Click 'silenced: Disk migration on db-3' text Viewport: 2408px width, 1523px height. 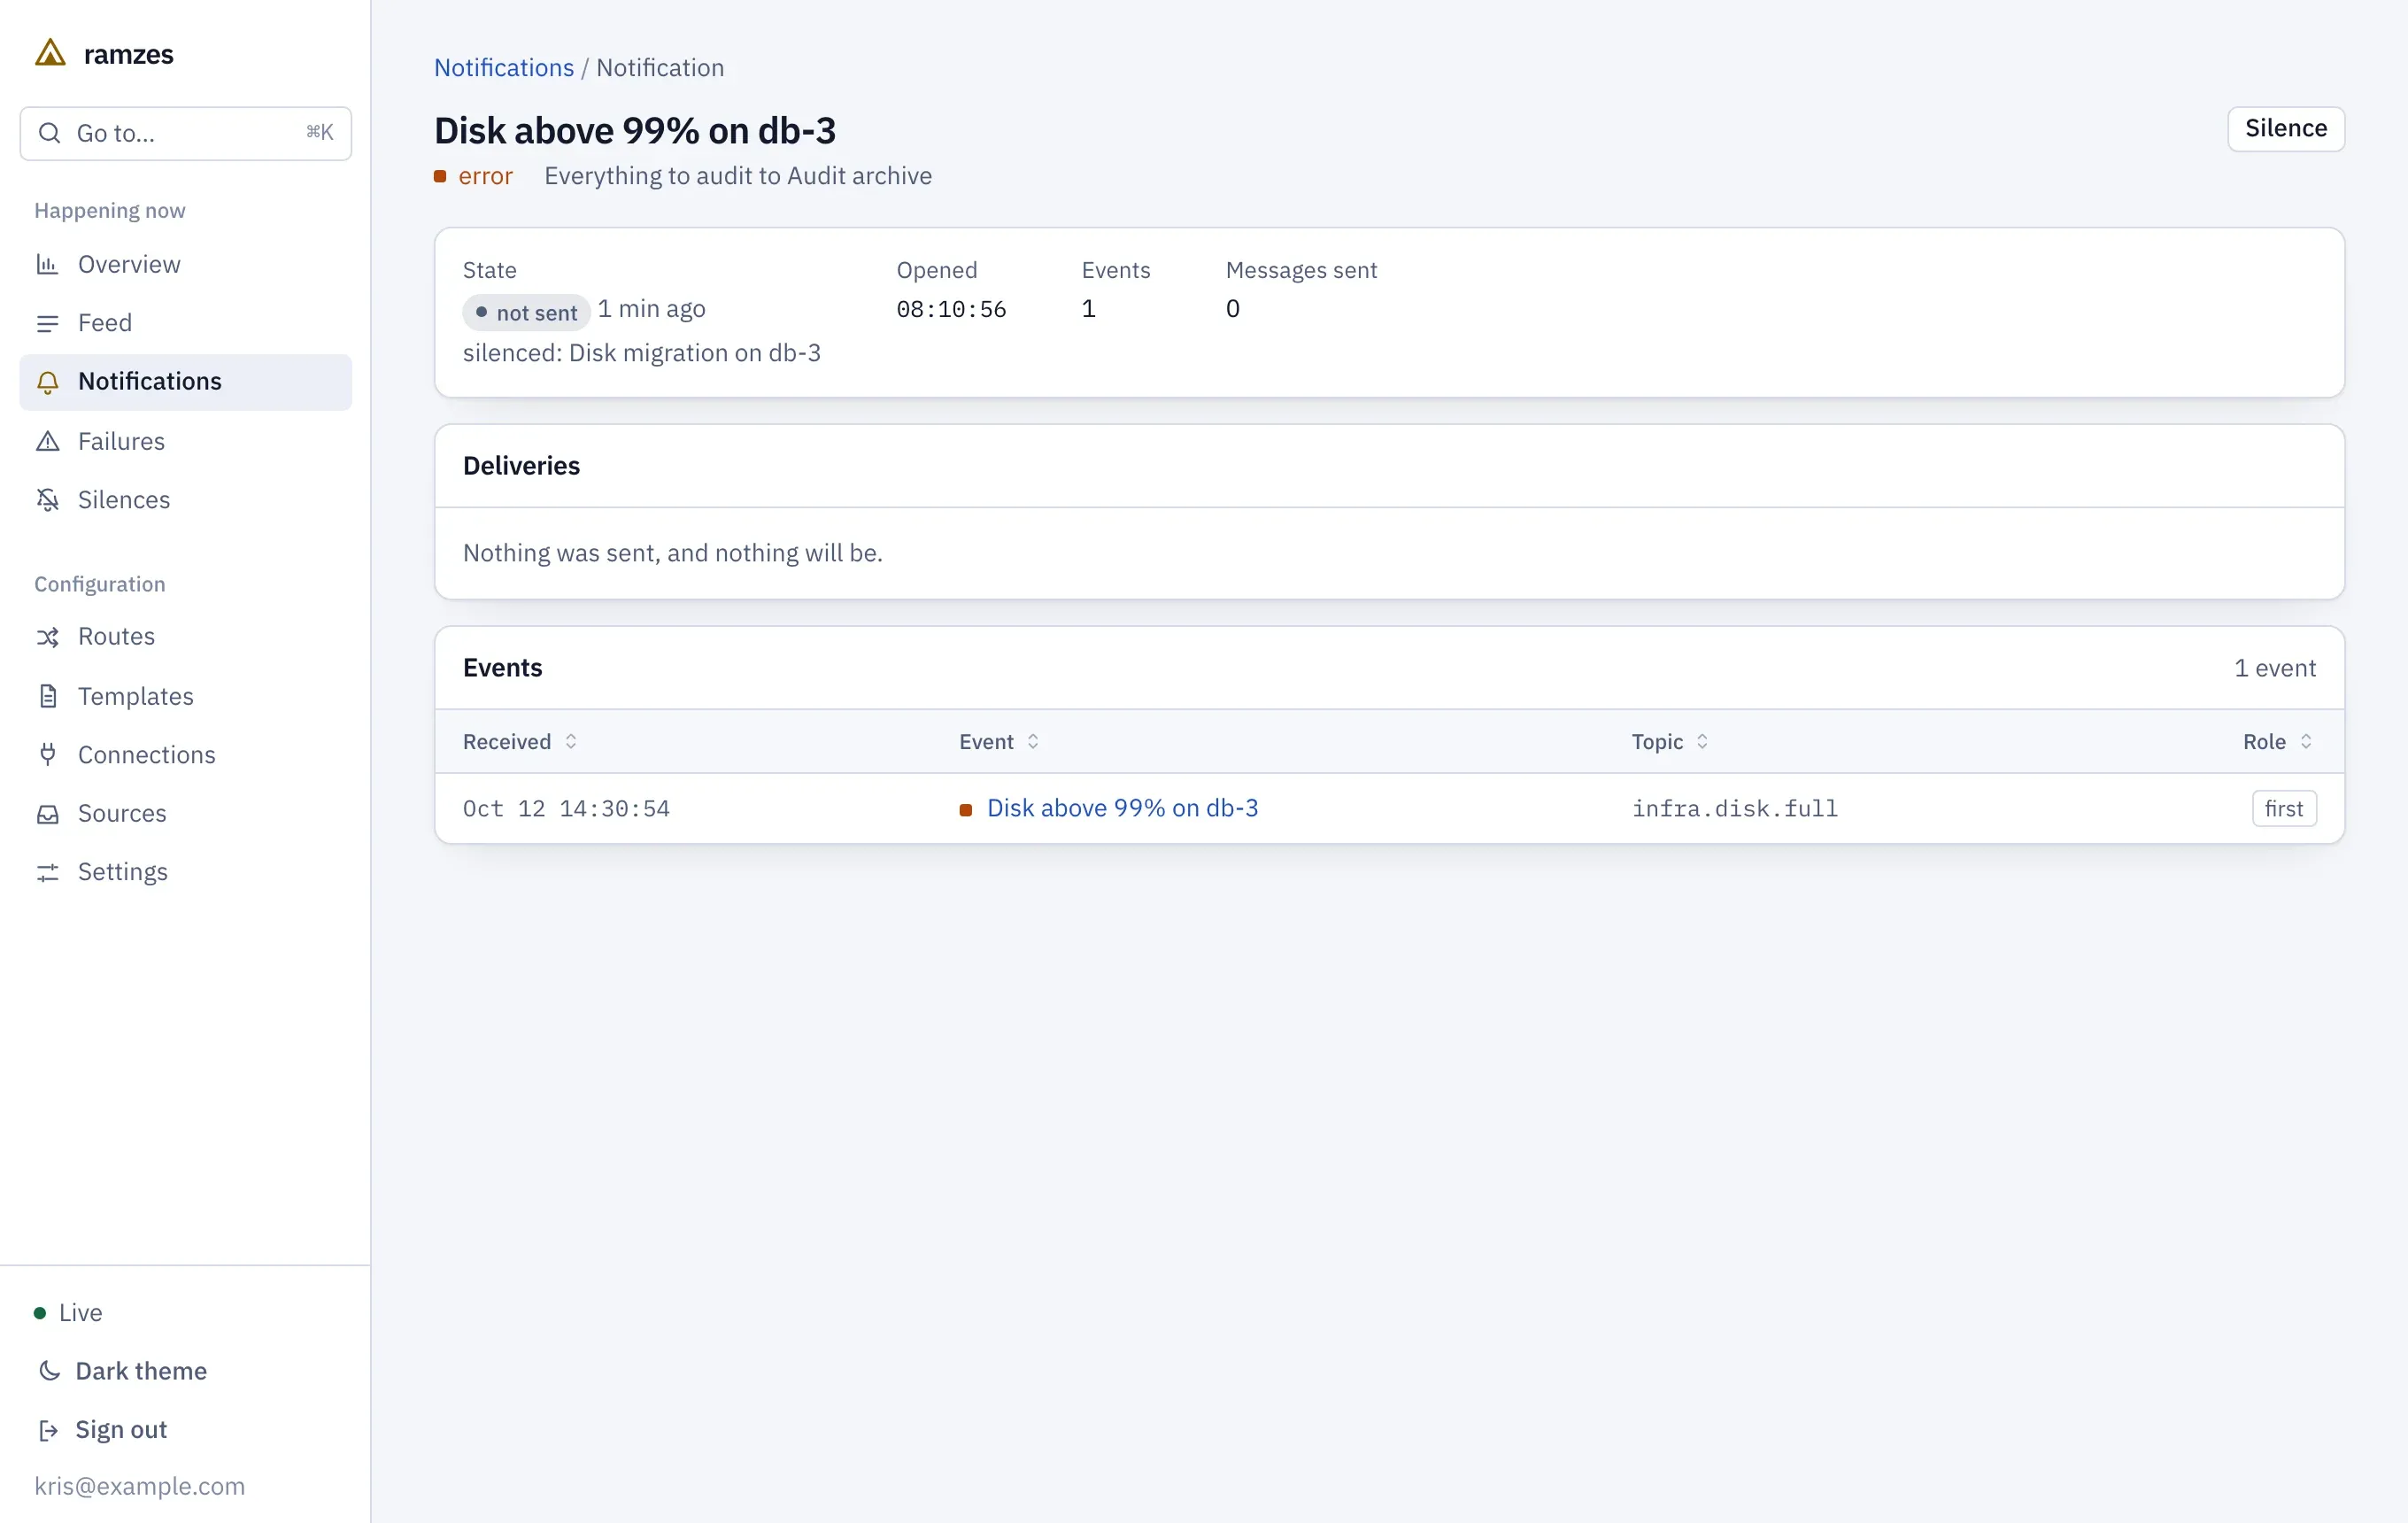pos(642,353)
